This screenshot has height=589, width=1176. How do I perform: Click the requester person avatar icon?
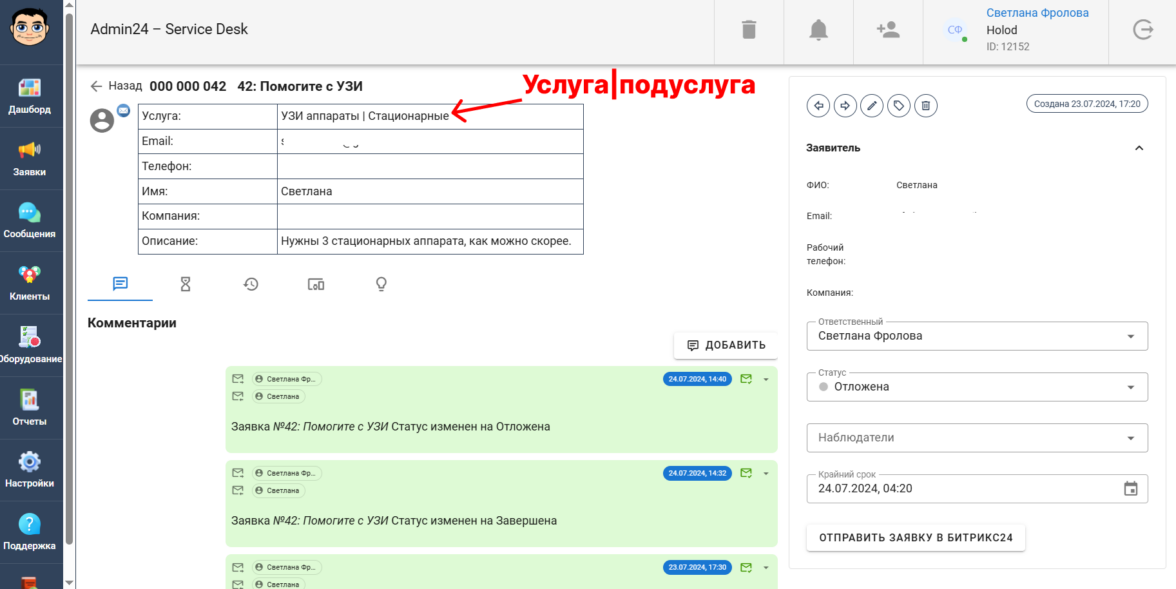(102, 120)
